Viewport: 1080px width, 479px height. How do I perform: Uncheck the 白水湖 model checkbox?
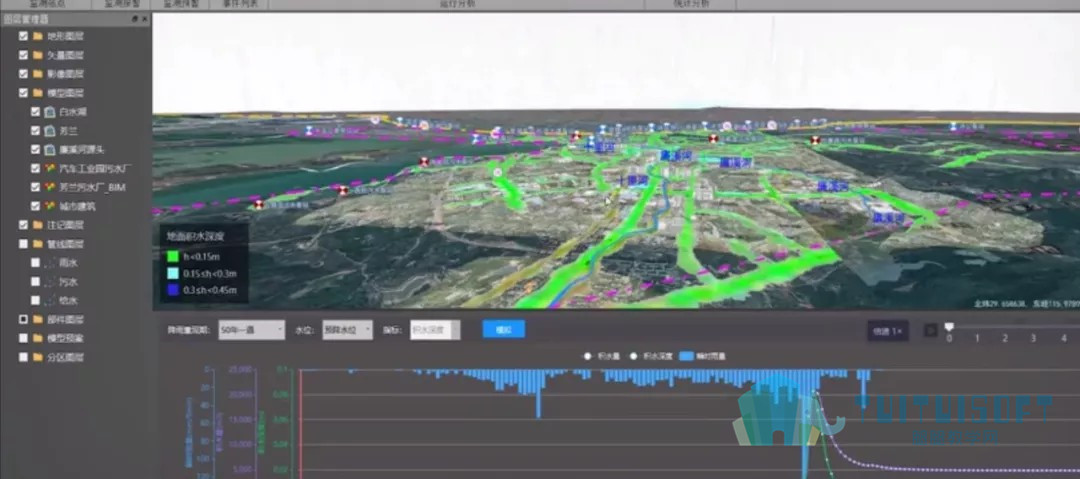click(35, 112)
